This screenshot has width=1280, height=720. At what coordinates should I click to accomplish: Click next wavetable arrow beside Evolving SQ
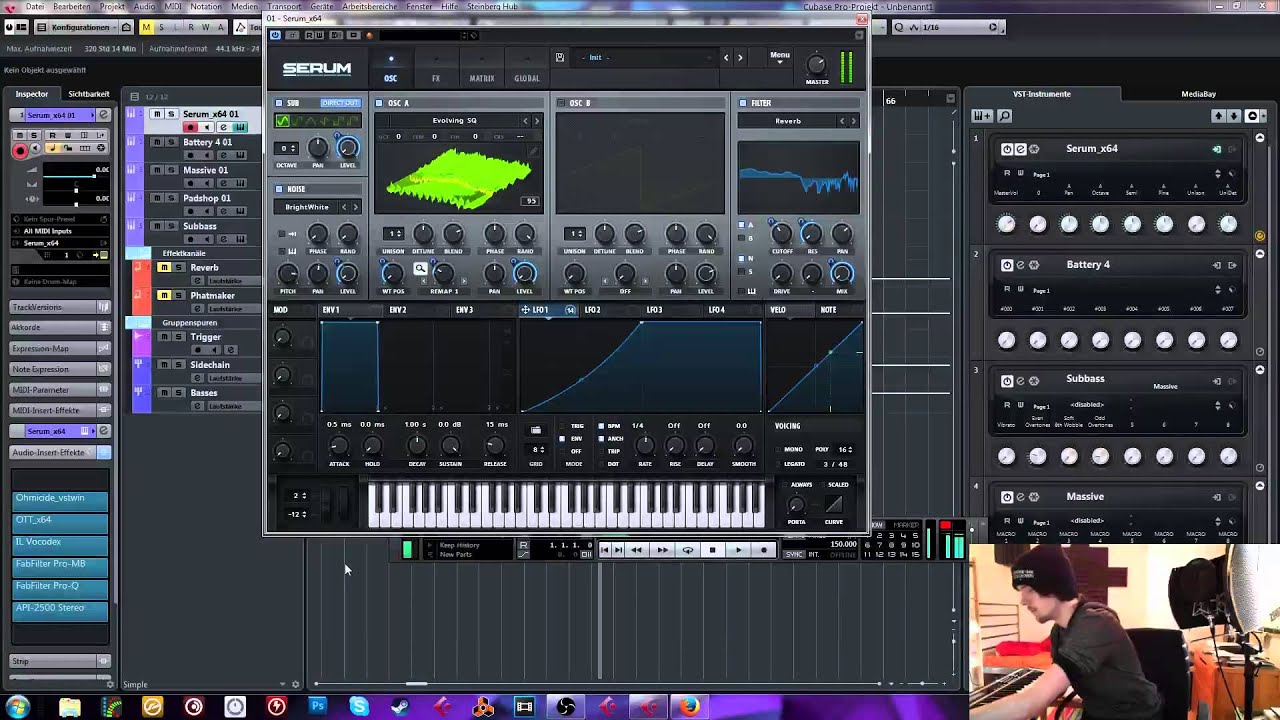coord(537,121)
